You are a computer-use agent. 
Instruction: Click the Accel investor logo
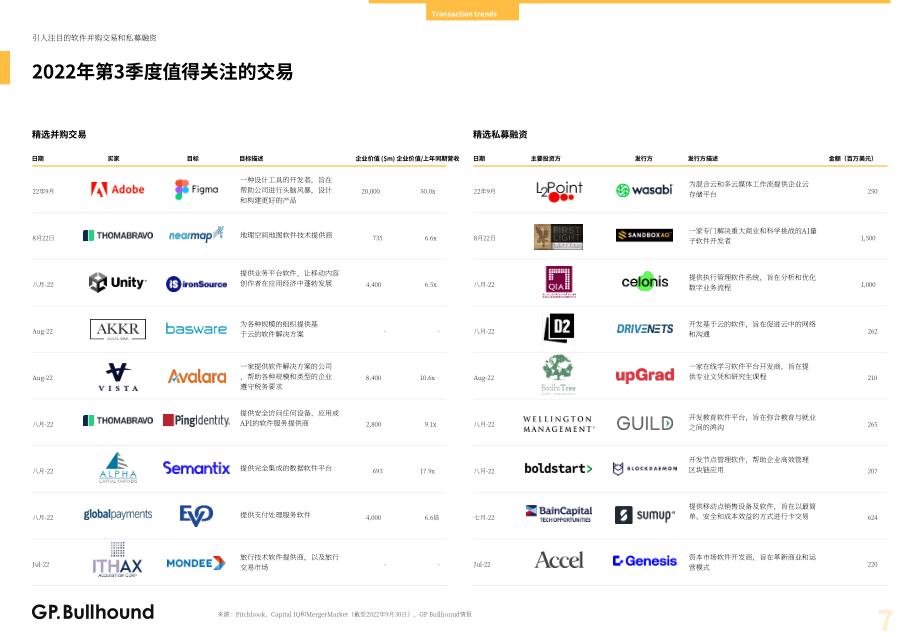pyautogui.click(x=559, y=560)
